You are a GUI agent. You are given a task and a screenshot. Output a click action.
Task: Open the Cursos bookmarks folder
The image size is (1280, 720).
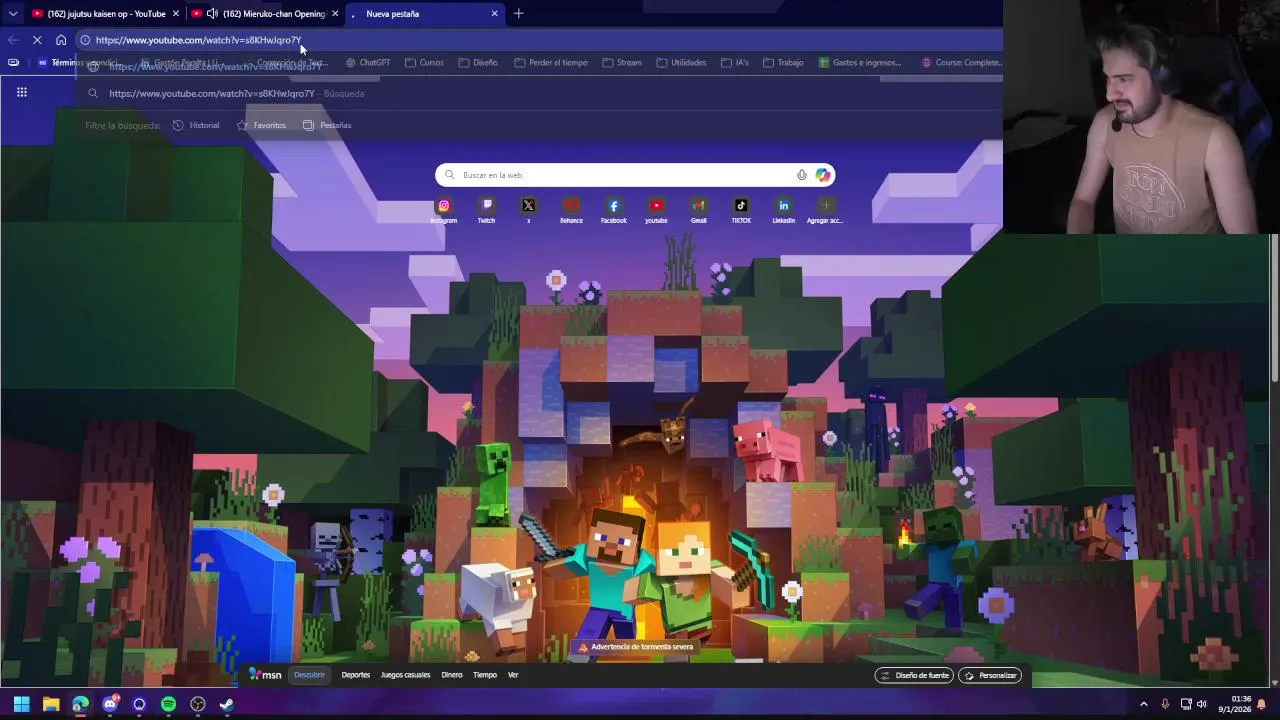pyautogui.click(x=424, y=62)
